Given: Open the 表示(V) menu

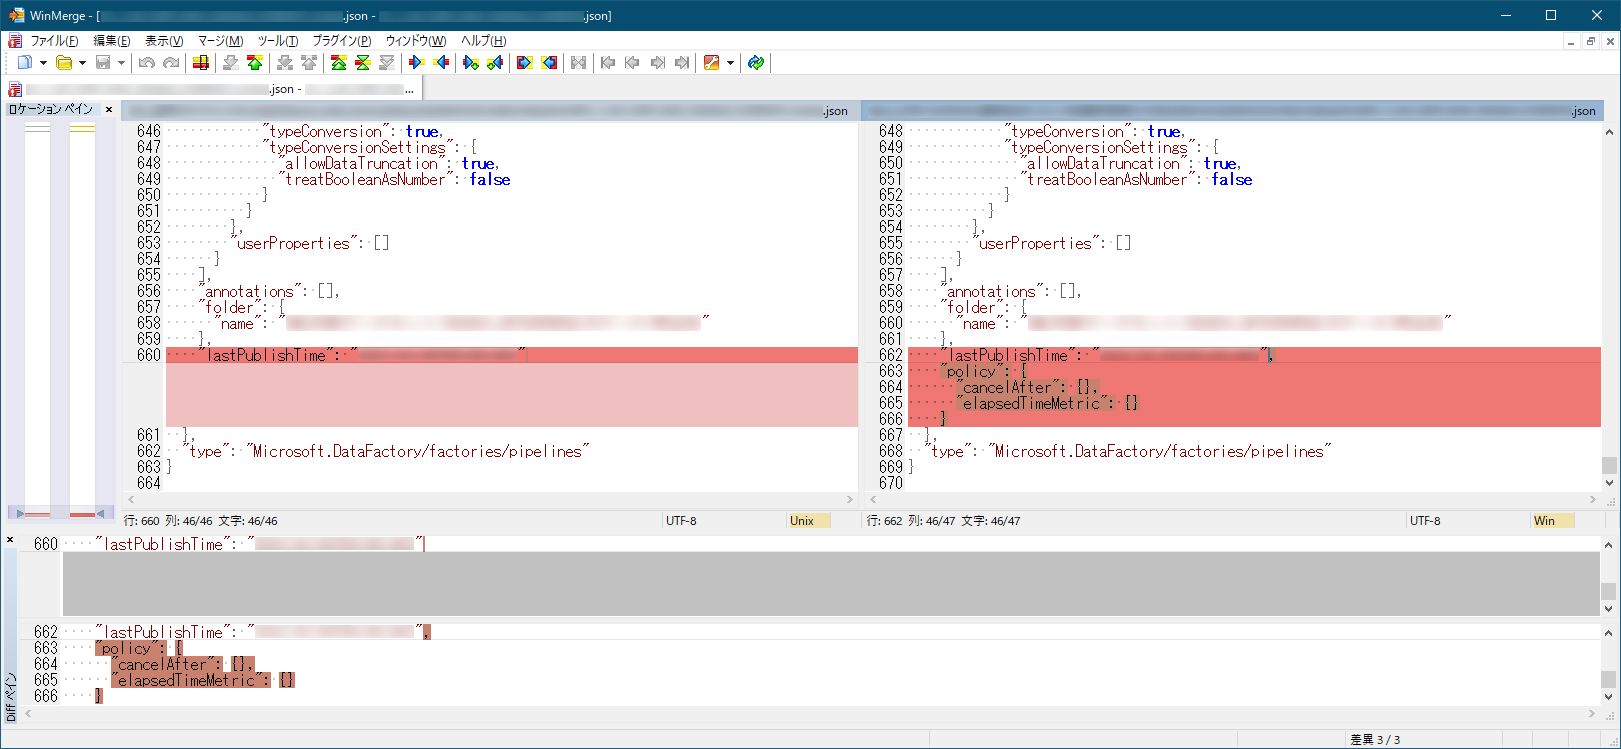Looking at the screenshot, I should coord(164,41).
